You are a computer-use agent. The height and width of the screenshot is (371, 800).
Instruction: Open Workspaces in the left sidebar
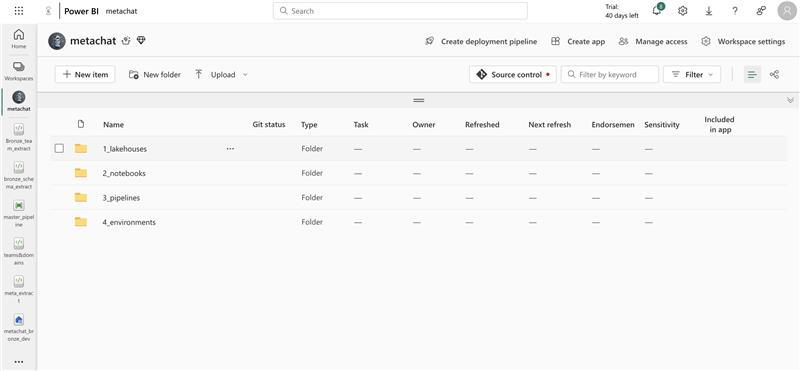click(x=19, y=71)
